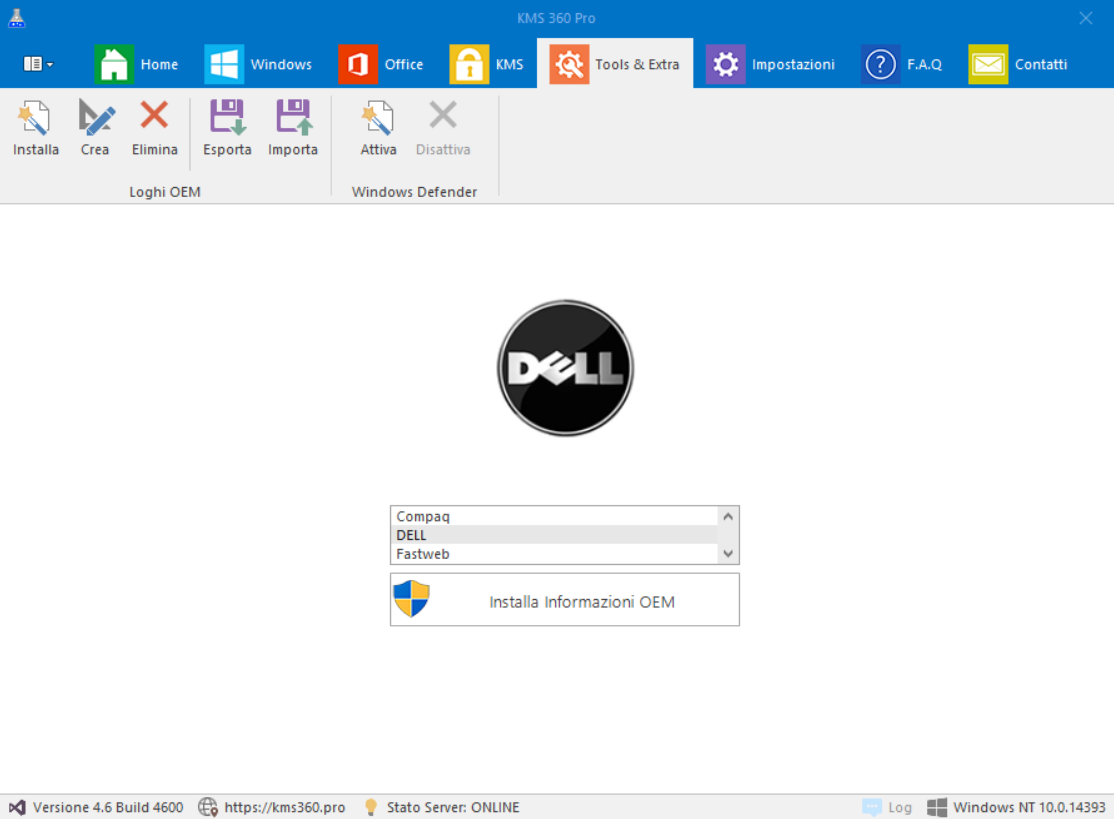Open the Home tab
The width and height of the screenshot is (1114, 819).
(137, 64)
